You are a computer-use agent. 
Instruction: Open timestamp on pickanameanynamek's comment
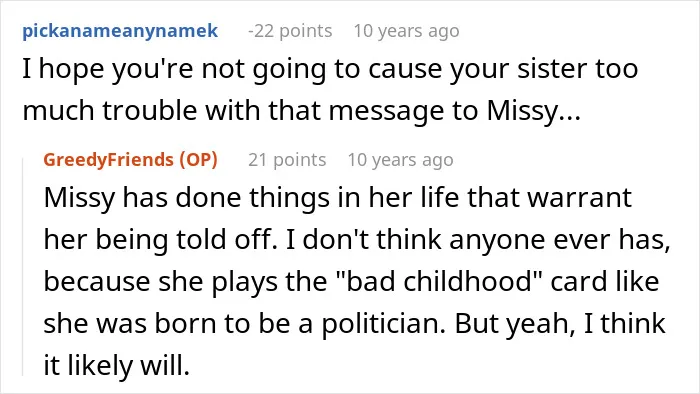[406, 31]
